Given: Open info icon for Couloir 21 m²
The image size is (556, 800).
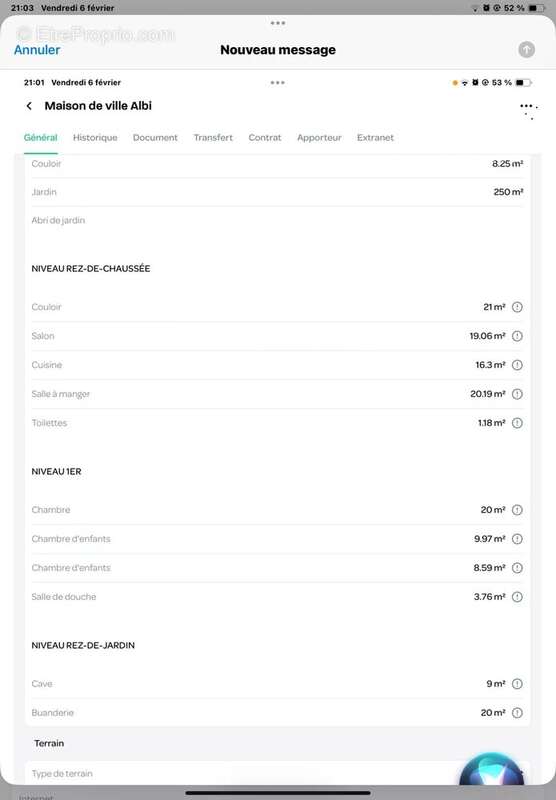Looking at the screenshot, I should click(x=517, y=307).
